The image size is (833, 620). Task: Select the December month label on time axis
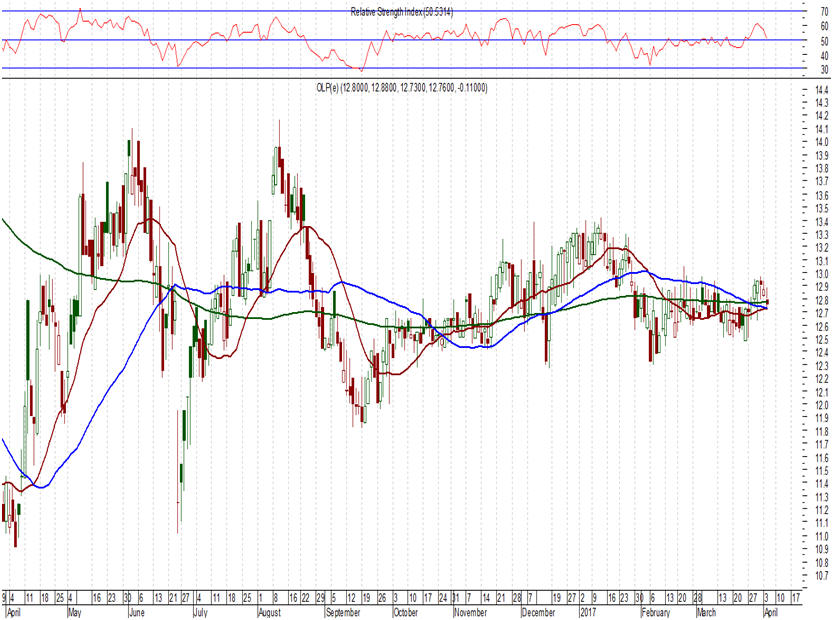(x=537, y=610)
